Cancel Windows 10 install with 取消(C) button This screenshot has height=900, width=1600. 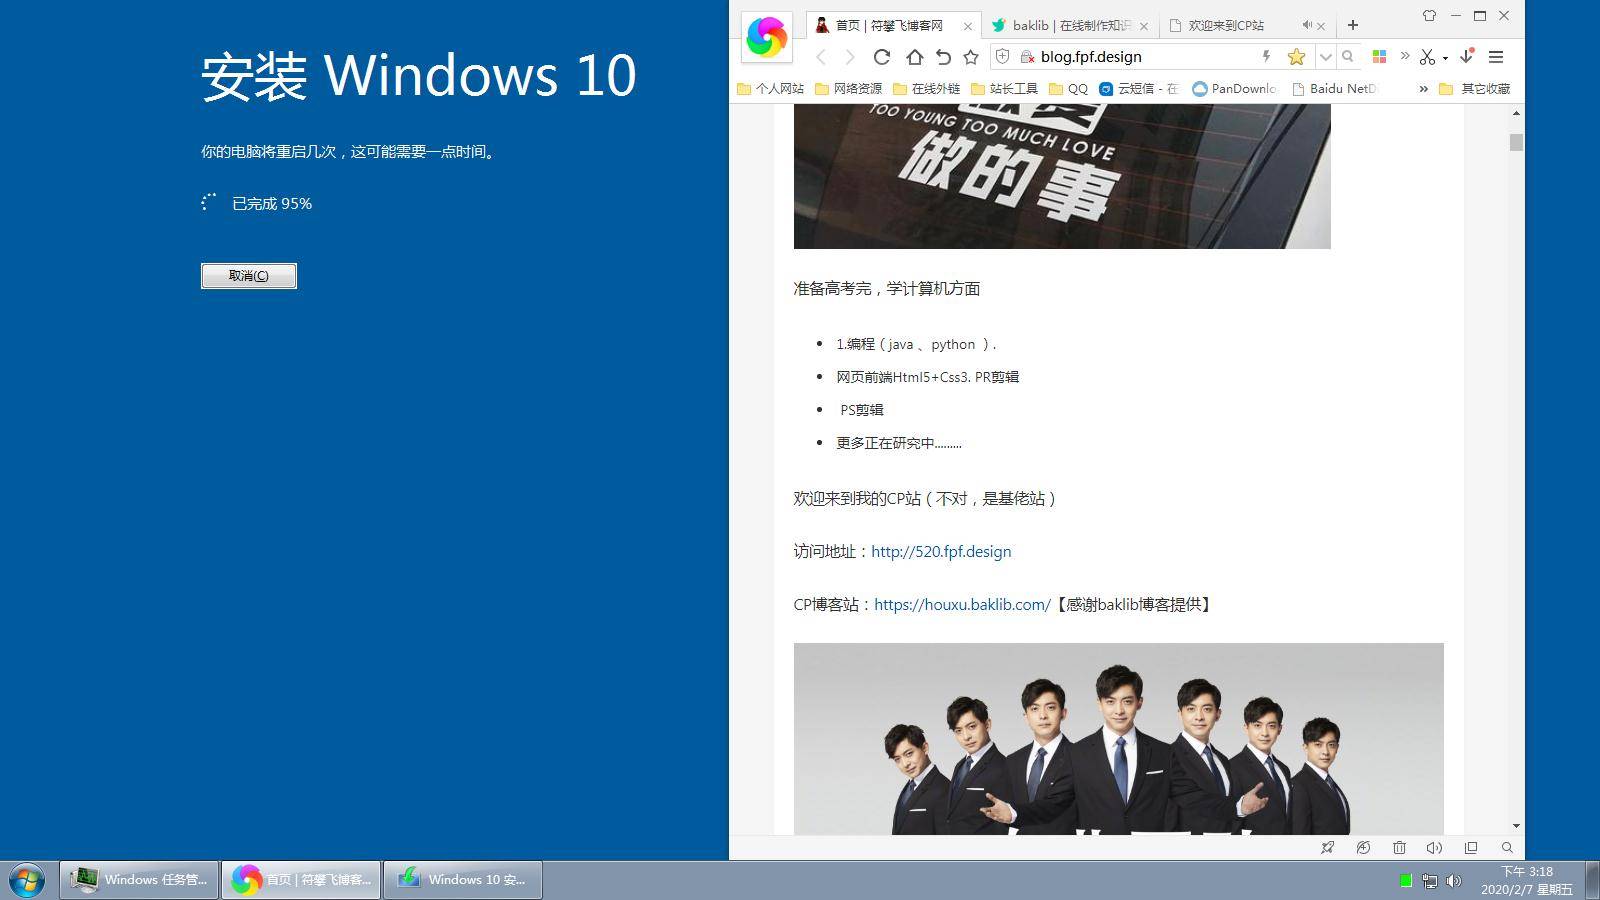tap(249, 276)
